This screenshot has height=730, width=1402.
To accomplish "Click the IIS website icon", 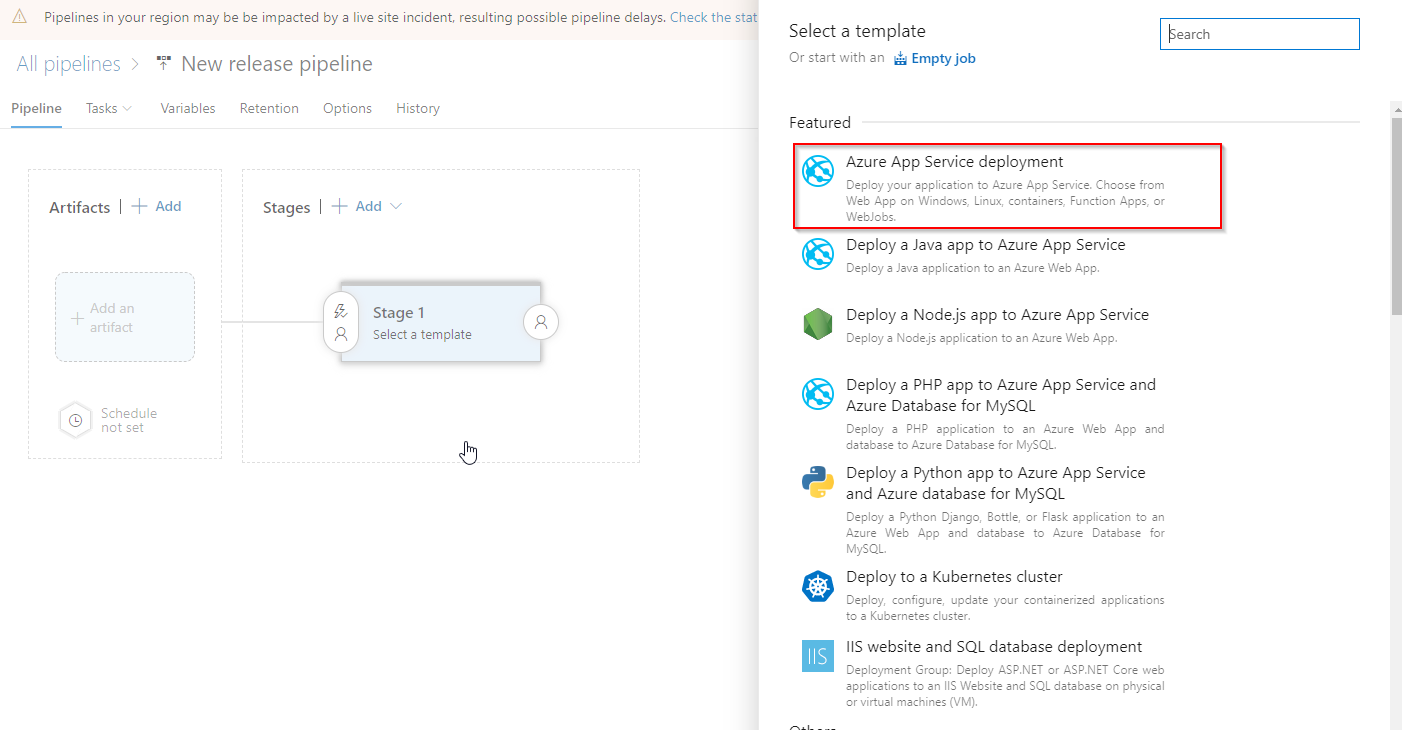I will point(818,656).
